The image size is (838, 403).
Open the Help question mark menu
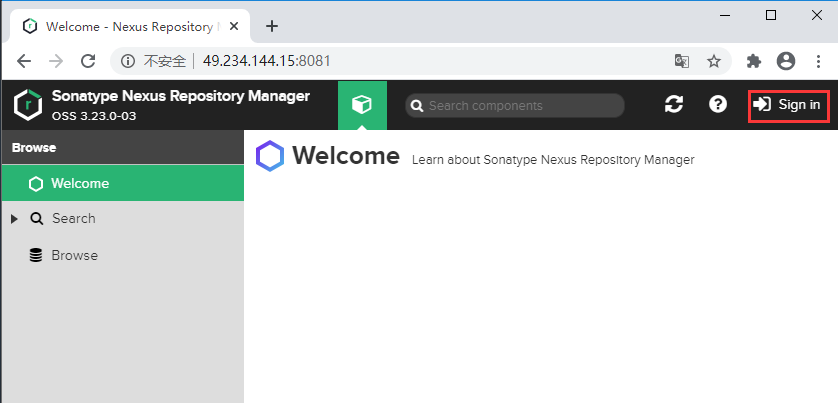(717, 104)
